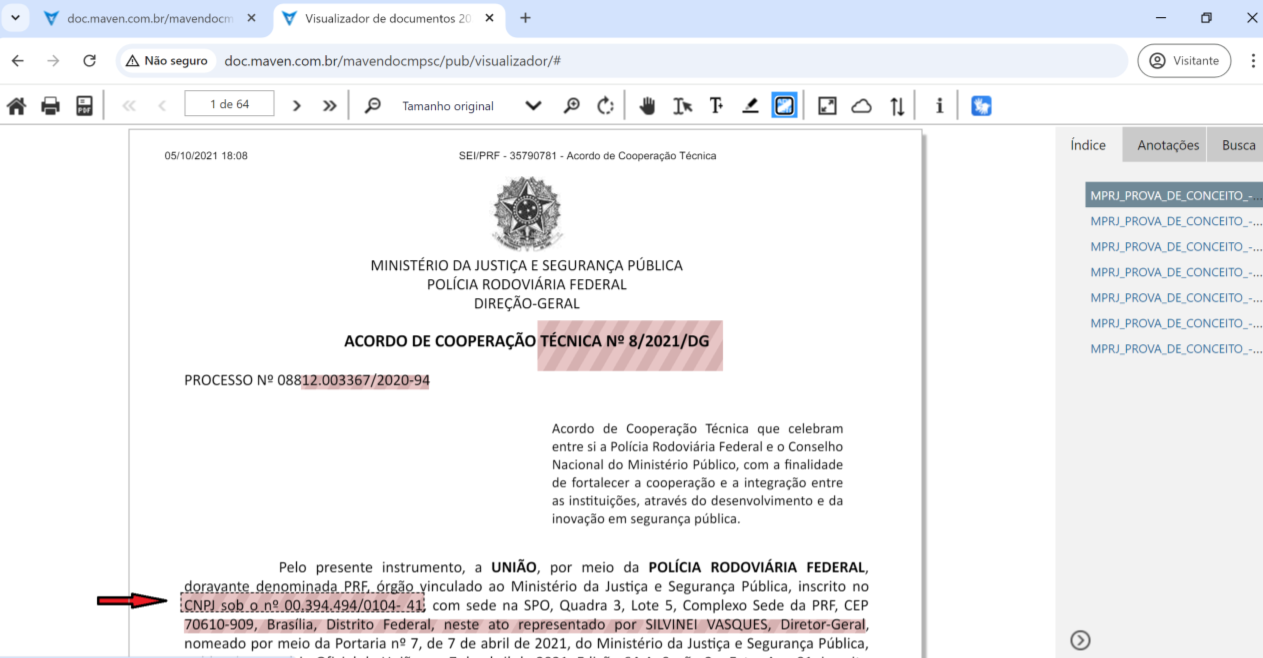
Task: Go back in browser history
Action: point(18,61)
